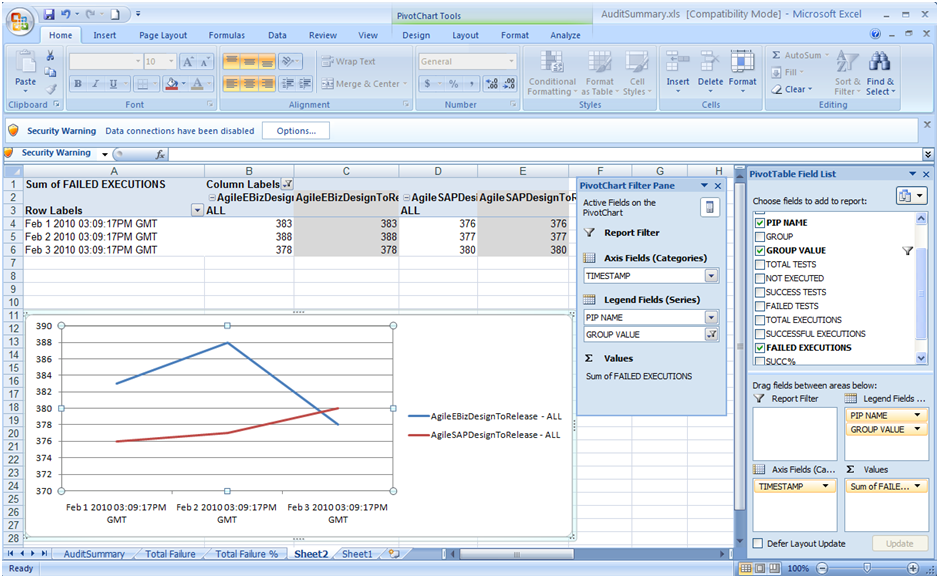The height and width of the screenshot is (577, 938).
Task: Open the Row Labels filter dropdown
Action: [x=197, y=210]
